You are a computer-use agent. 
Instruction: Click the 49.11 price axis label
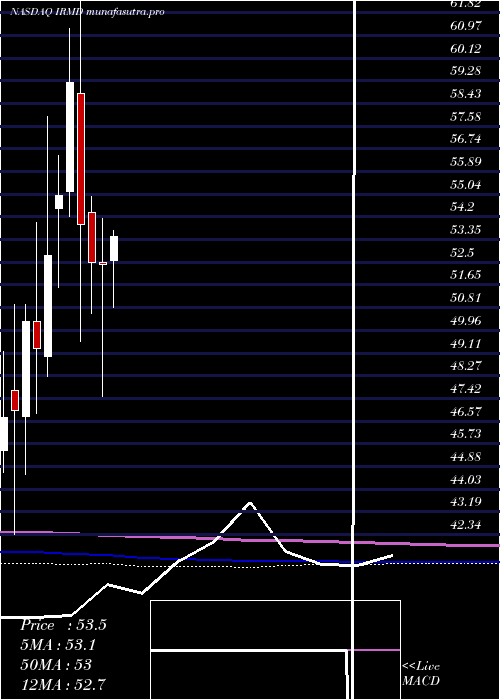(466, 343)
